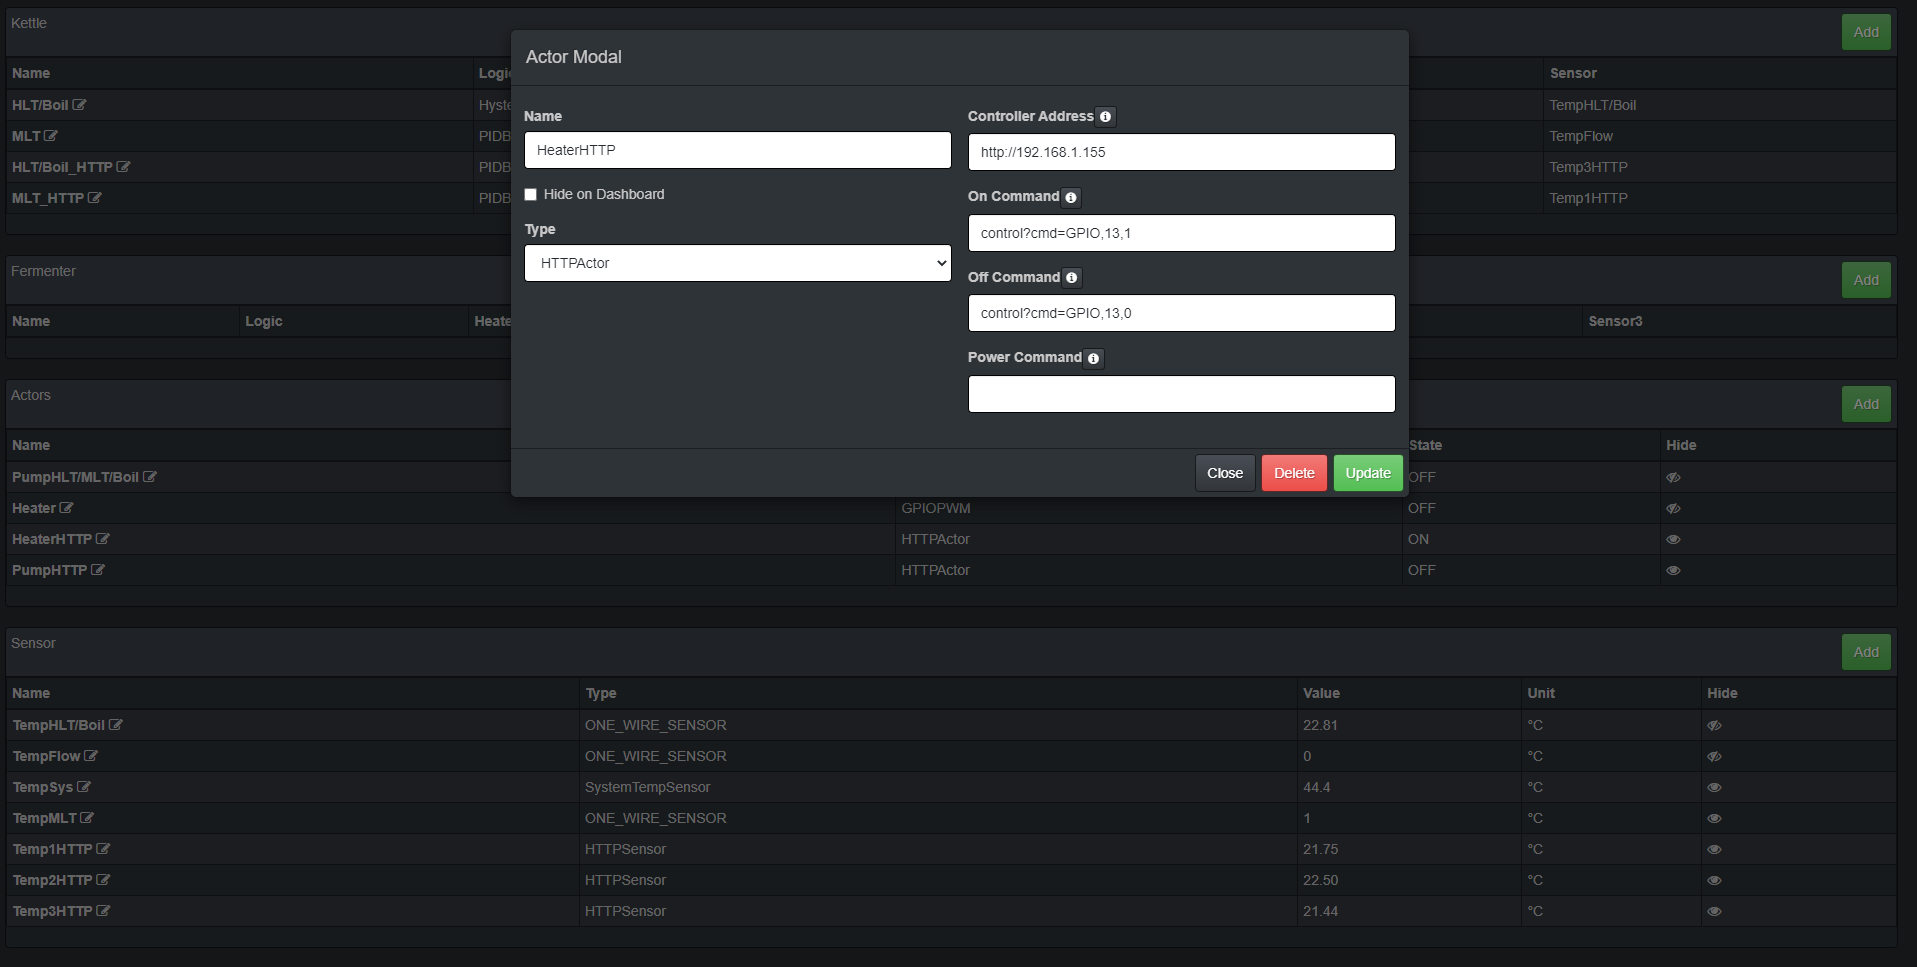This screenshot has width=1917, height=967.
Task: Click the edit icon beside TempMLT sensor
Action: coord(87,818)
